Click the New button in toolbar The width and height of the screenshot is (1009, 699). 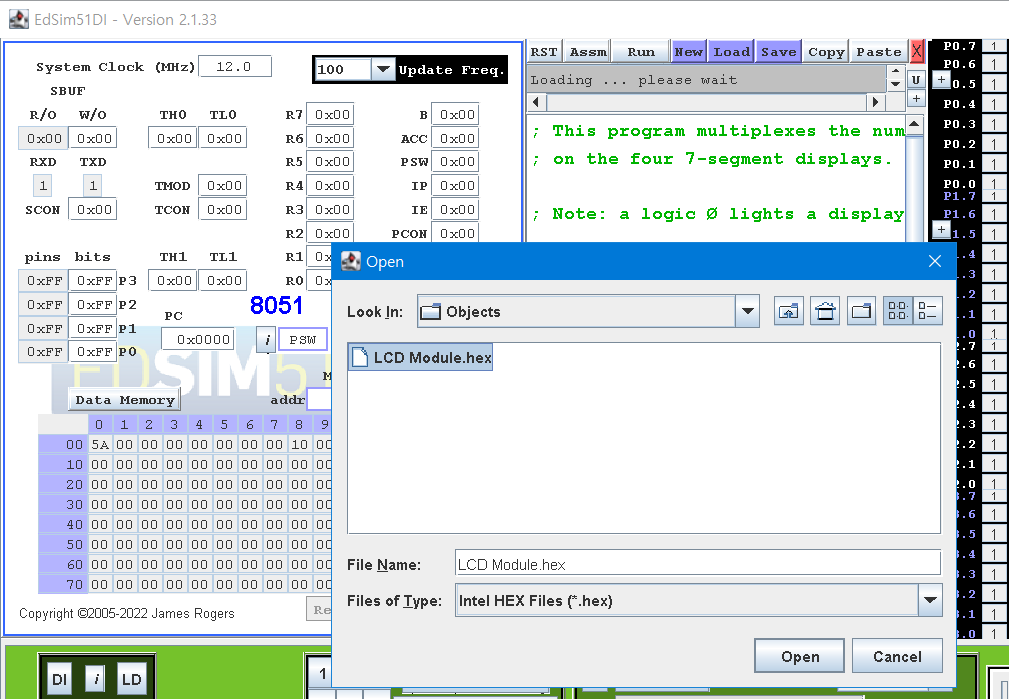click(689, 51)
